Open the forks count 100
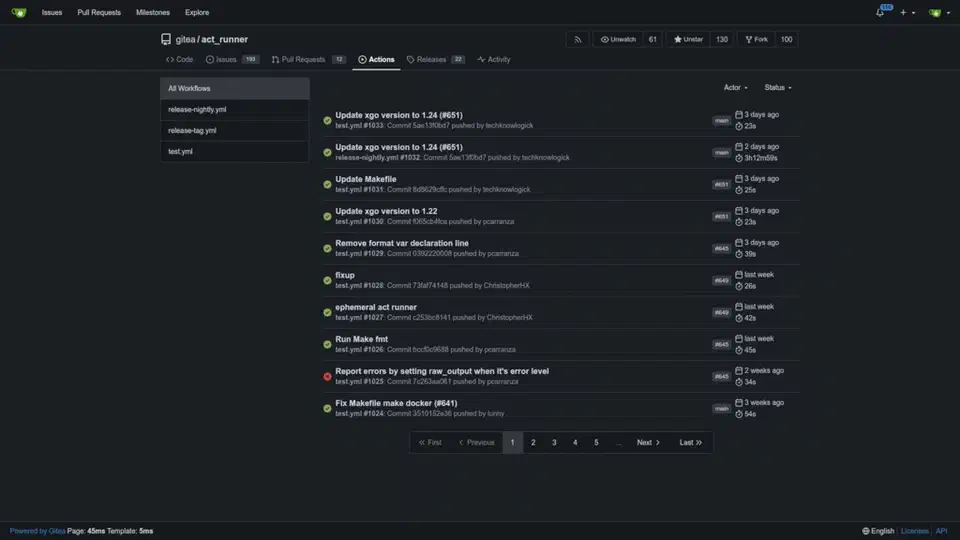960x540 pixels. coord(786,39)
